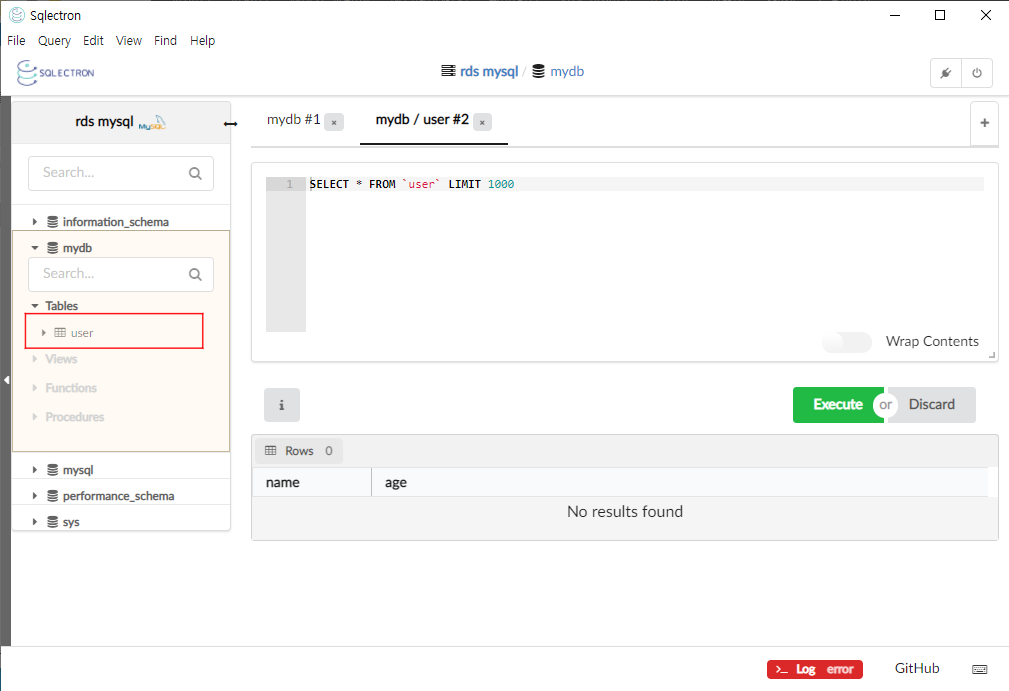This screenshot has width=1009, height=691.
Task: Expand the Procedures section
Action: click(35, 417)
